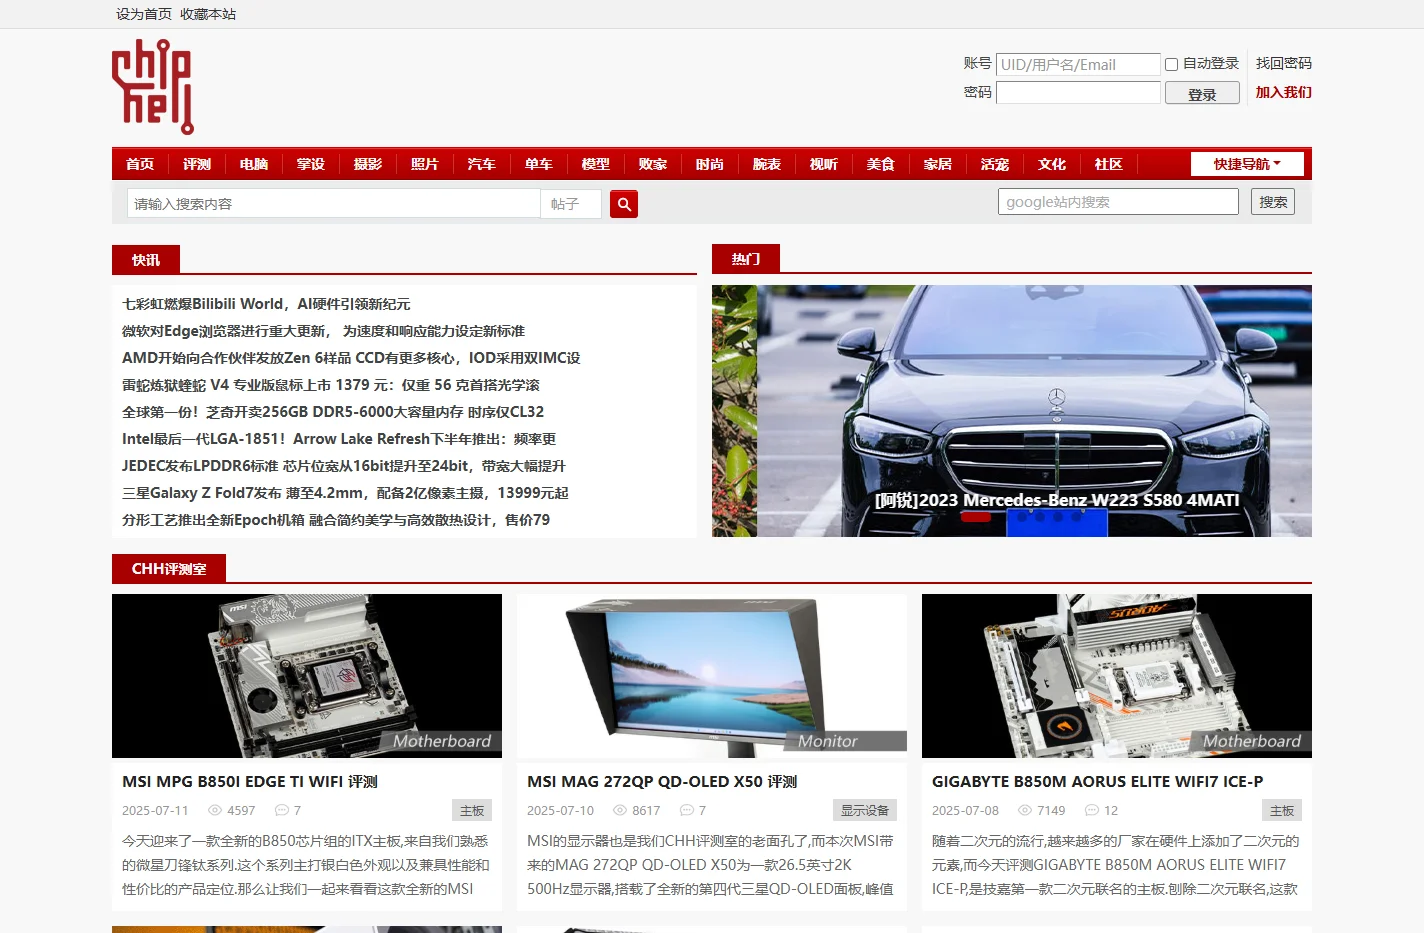Click comments icon on MSI MAG 272QP review
The image size is (1424, 933).
687,811
